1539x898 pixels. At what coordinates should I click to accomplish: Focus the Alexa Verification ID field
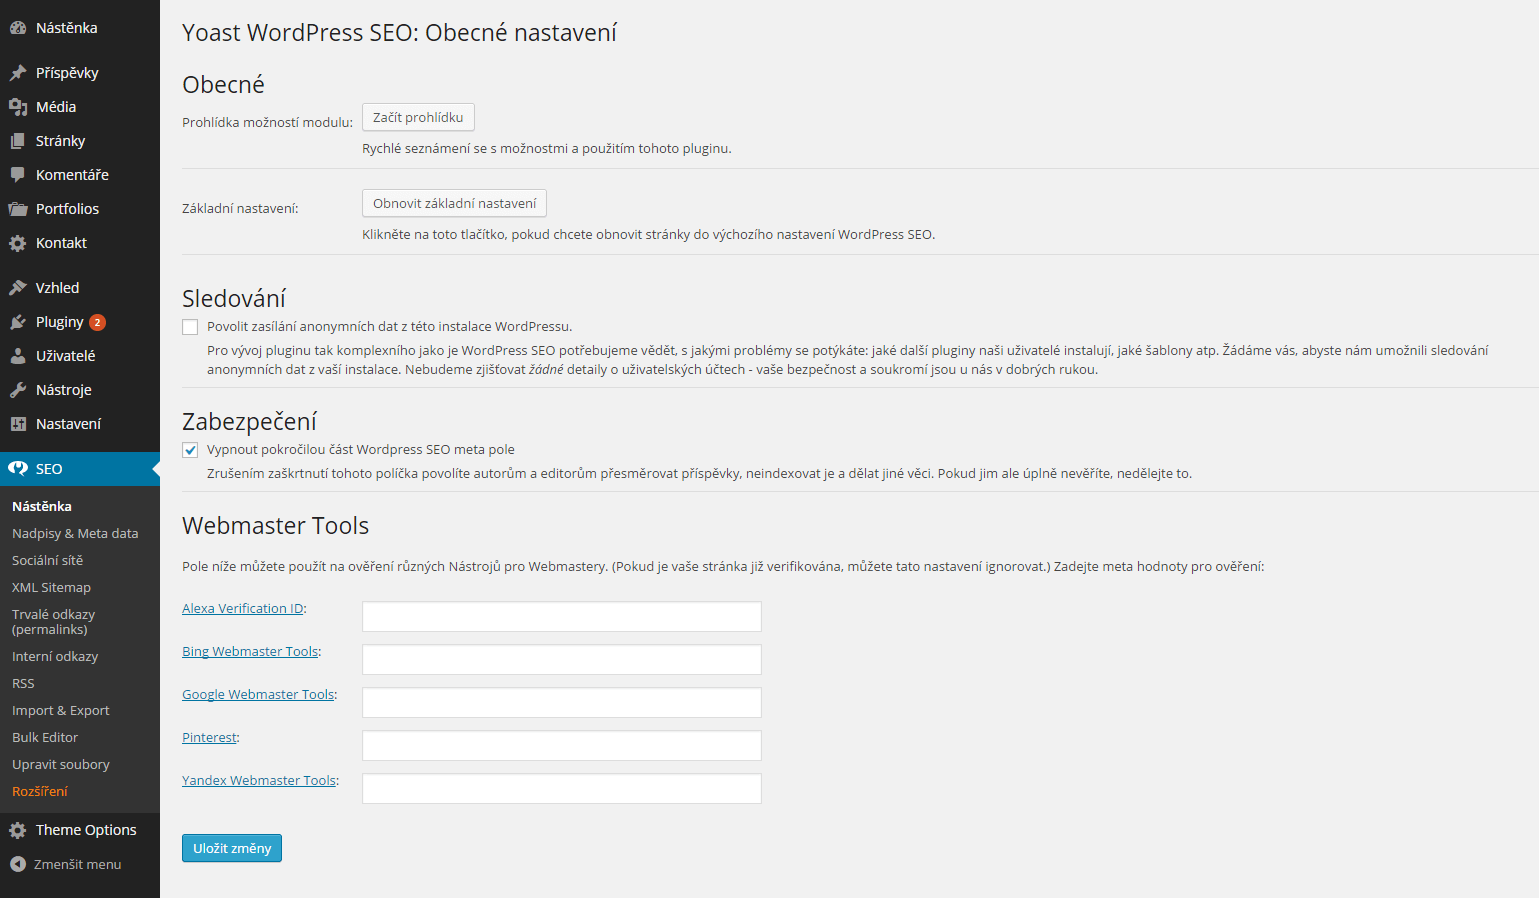[x=562, y=616]
